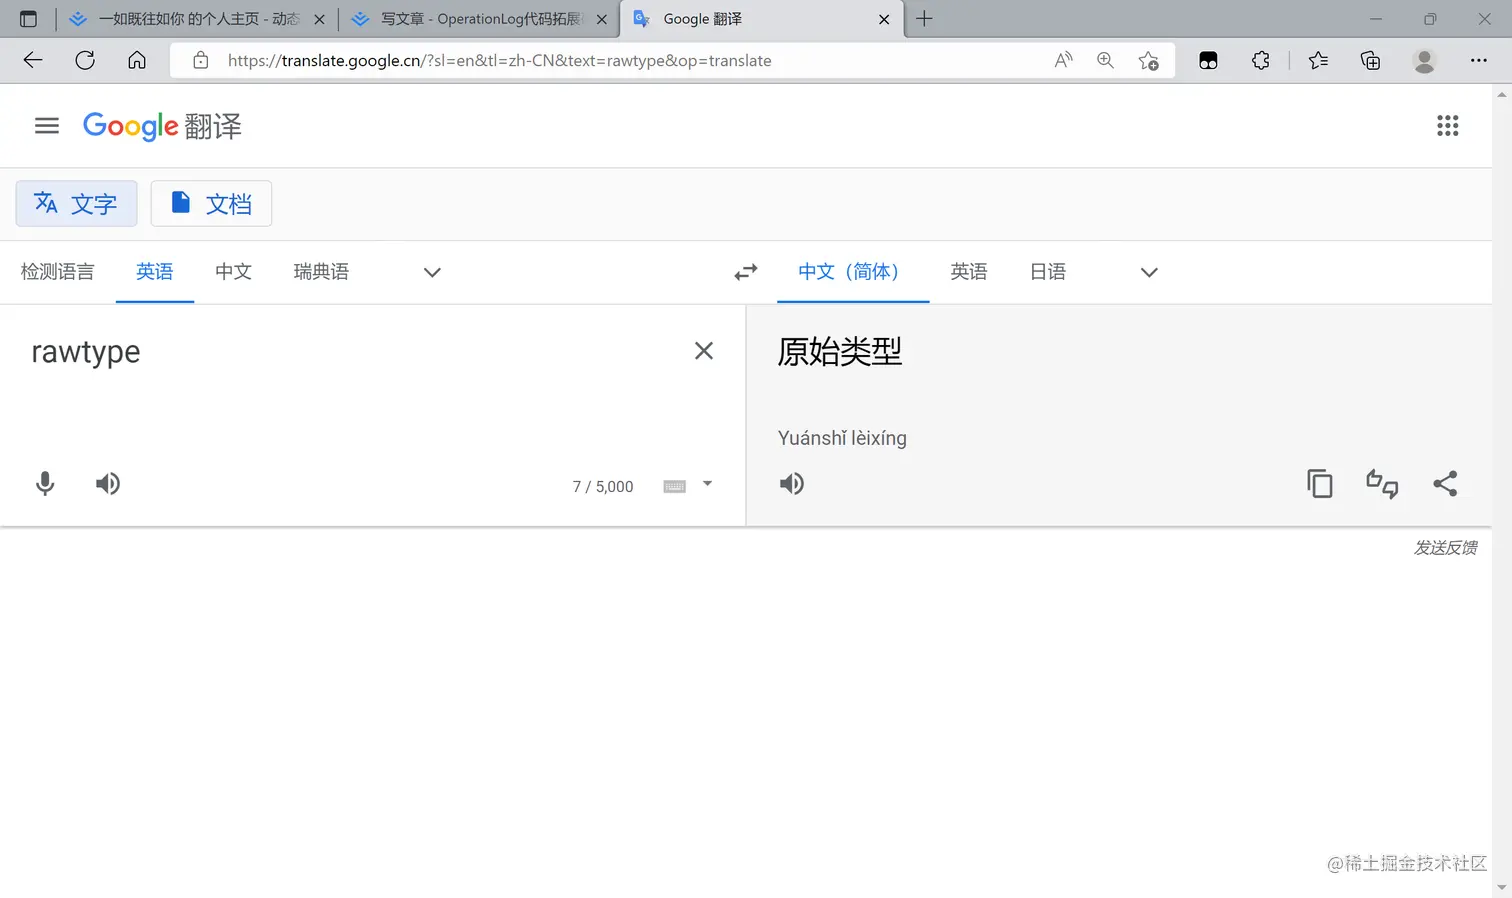The image size is (1512, 898).
Task: Listen to the source text pronunciation
Action: (108, 484)
